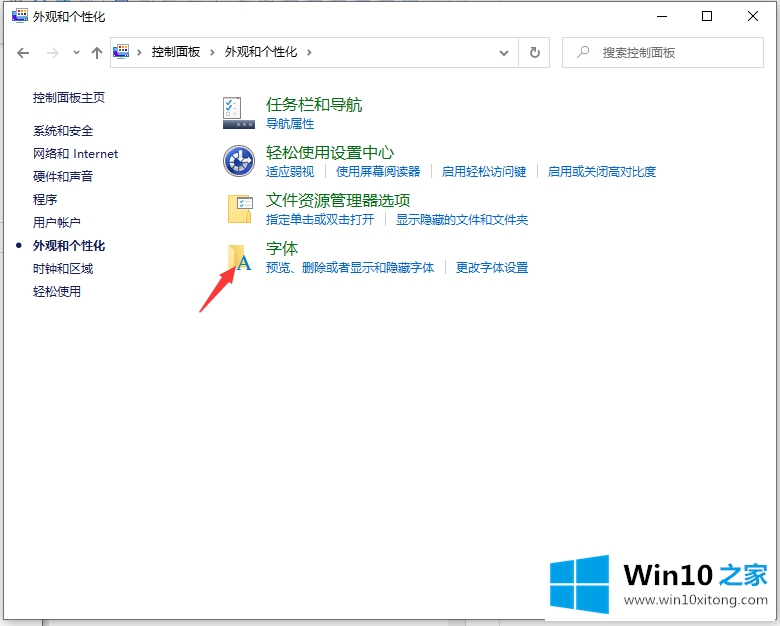Go forward with the forward arrow
The width and height of the screenshot is (780, 626).
click(53, 53)
